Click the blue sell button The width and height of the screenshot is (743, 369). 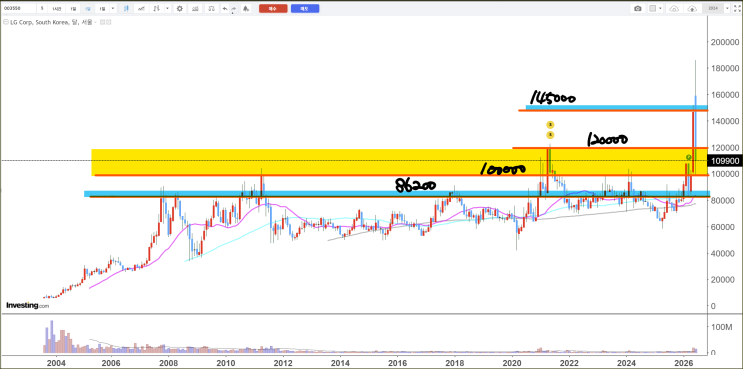click(x=305, y=9)
